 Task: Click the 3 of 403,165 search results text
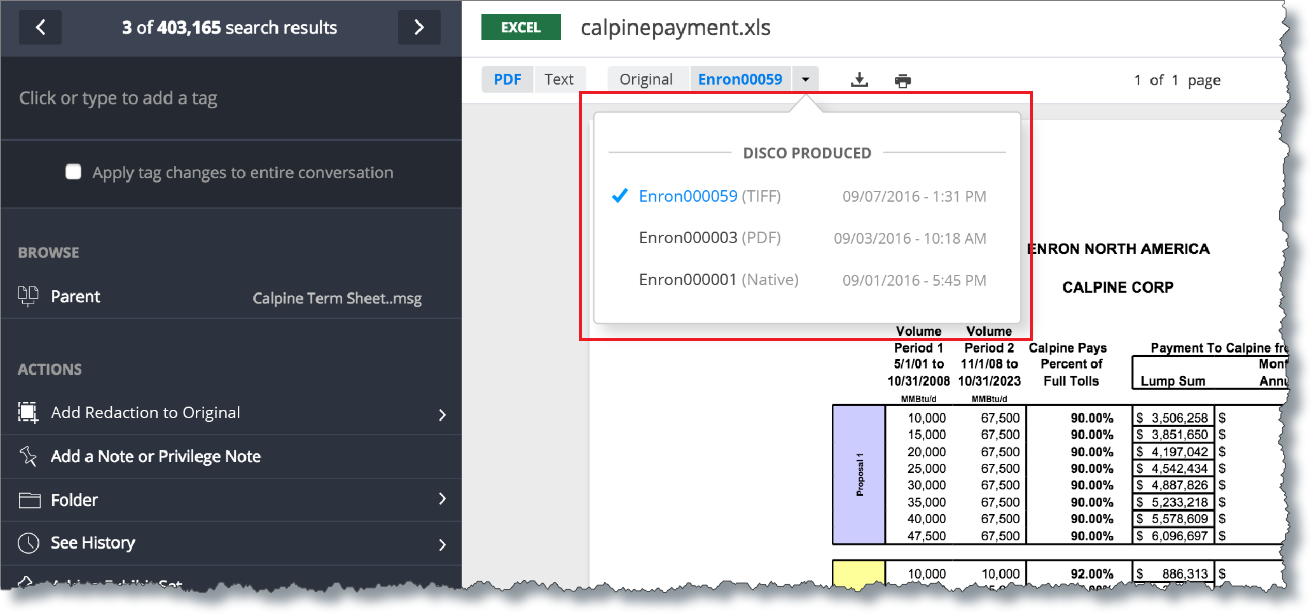230,27
